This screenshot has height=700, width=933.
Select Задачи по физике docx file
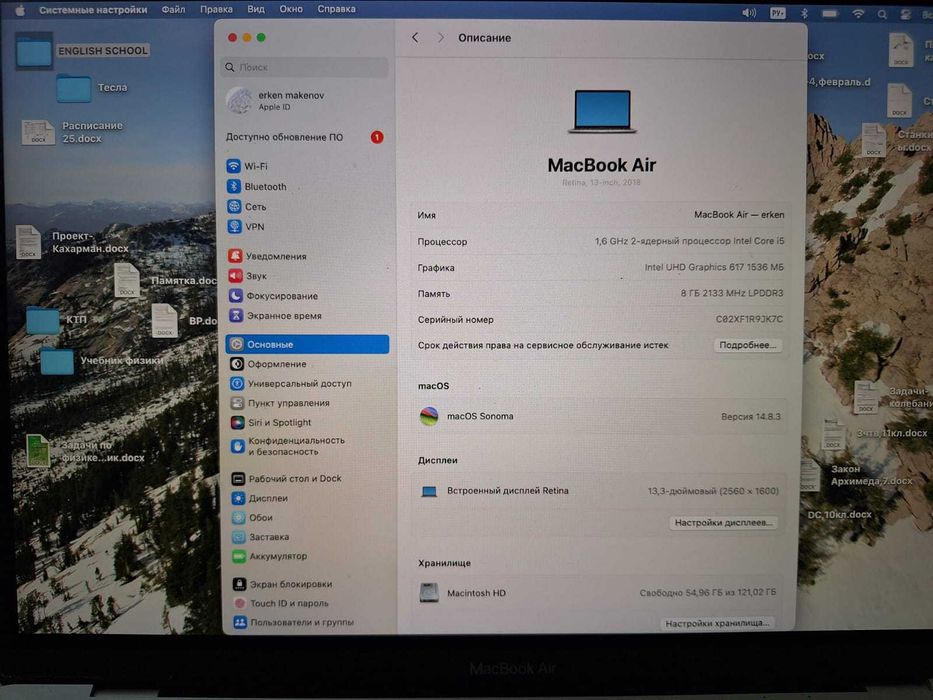pyautogui.click(x=85, y=451)
